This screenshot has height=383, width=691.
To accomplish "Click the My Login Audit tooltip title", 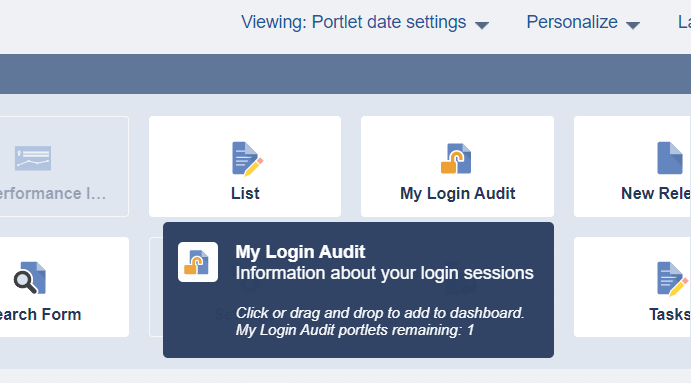I will click(x=300, y=252).
